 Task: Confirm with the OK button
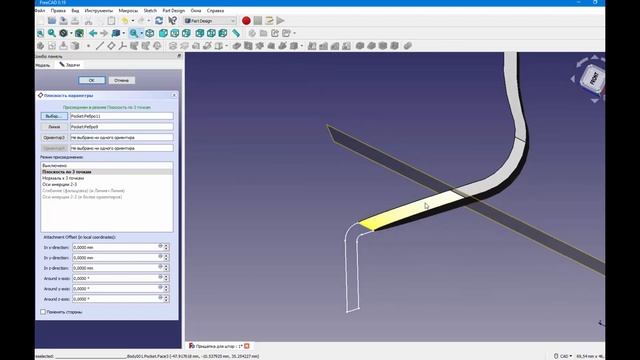(x=91, y=80)
